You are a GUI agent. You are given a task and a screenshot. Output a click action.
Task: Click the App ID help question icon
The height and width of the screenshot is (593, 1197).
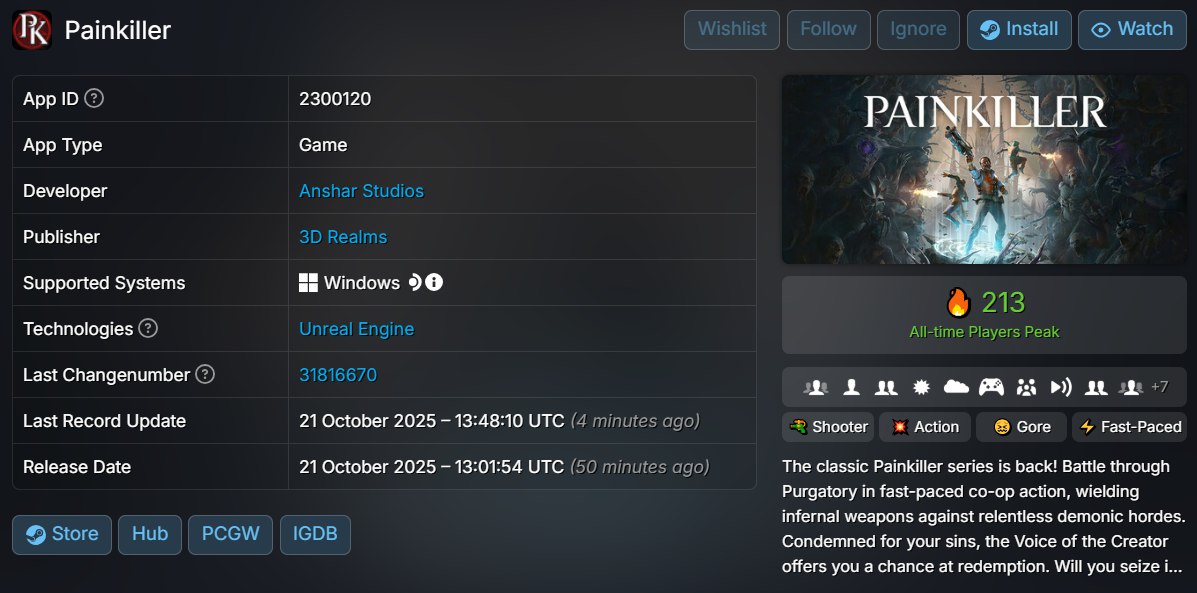94,98
